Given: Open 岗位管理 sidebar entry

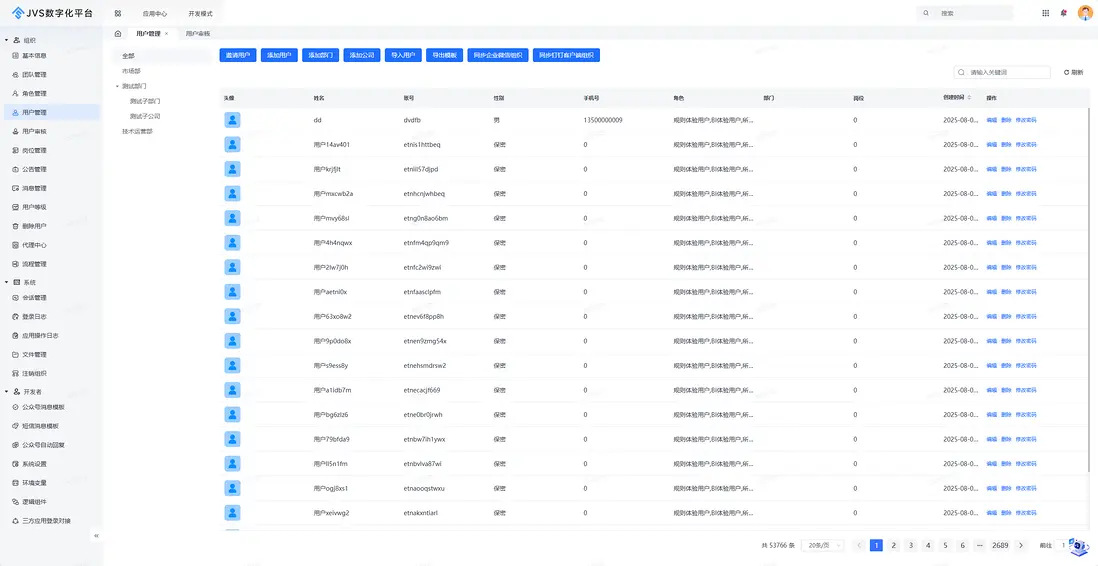Looking at the screenshot, I should tap(34, 150).
